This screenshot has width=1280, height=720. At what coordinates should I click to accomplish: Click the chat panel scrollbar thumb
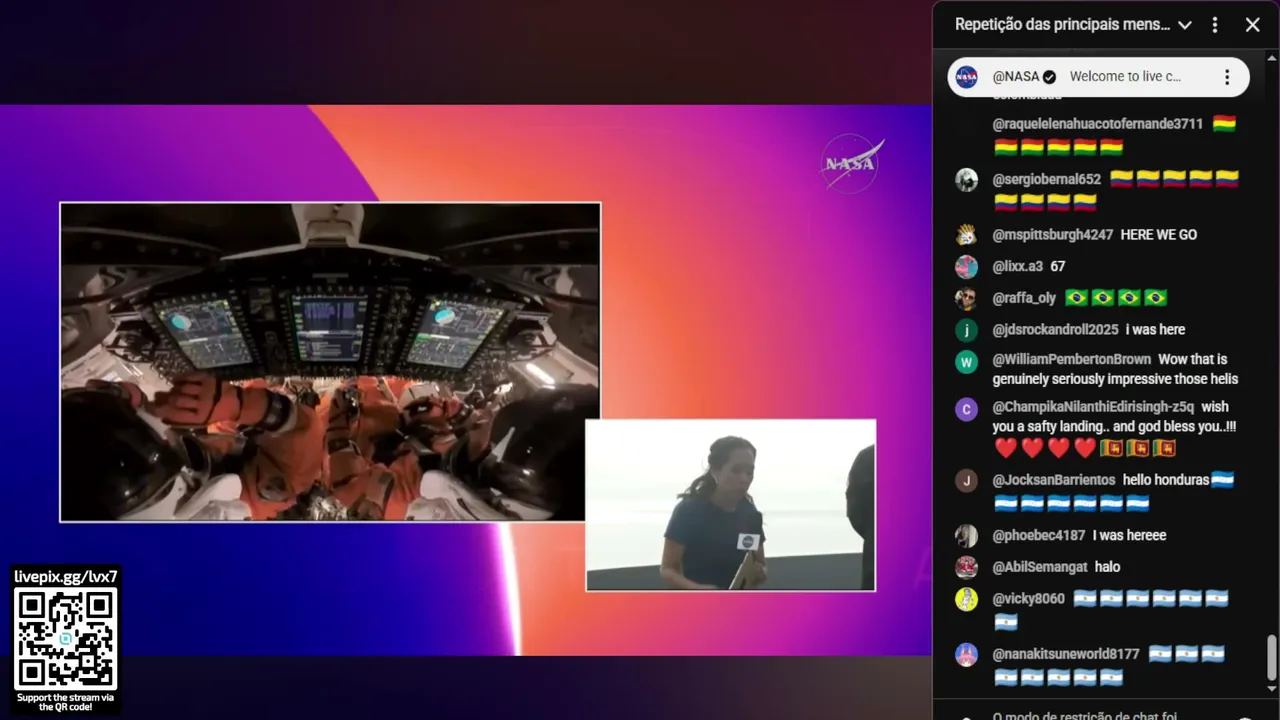(x=1272, y=657)
